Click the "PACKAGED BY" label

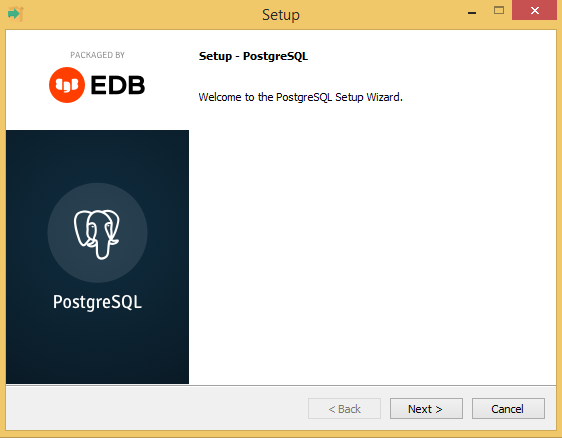click(97, 55)
